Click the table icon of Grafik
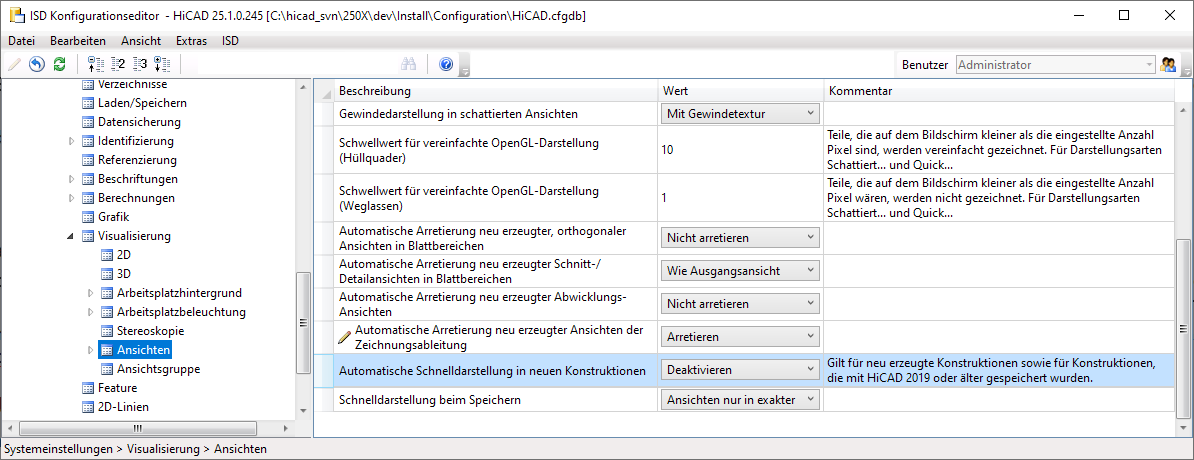 88,217
